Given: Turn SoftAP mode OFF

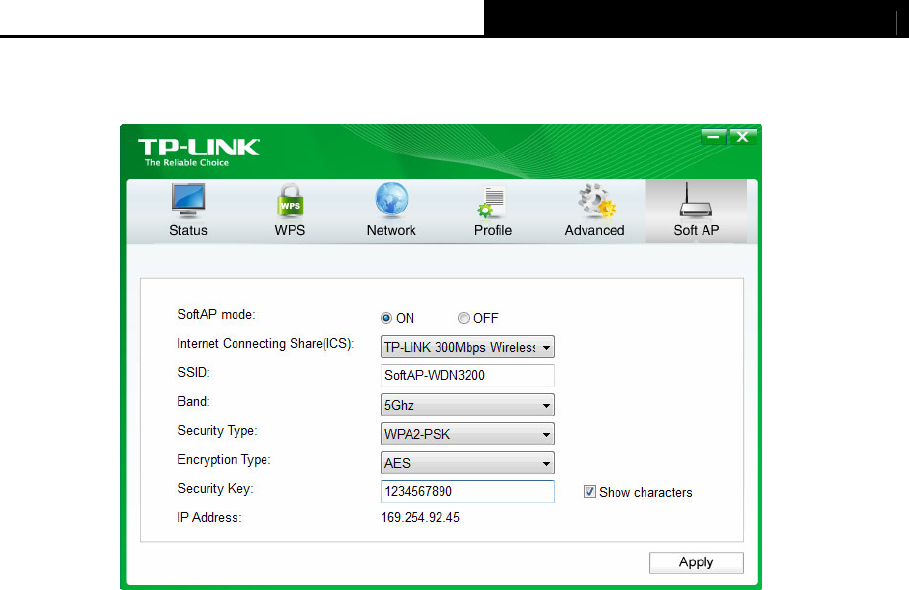Looking at the screenshot, I should (x=463, y=318).
